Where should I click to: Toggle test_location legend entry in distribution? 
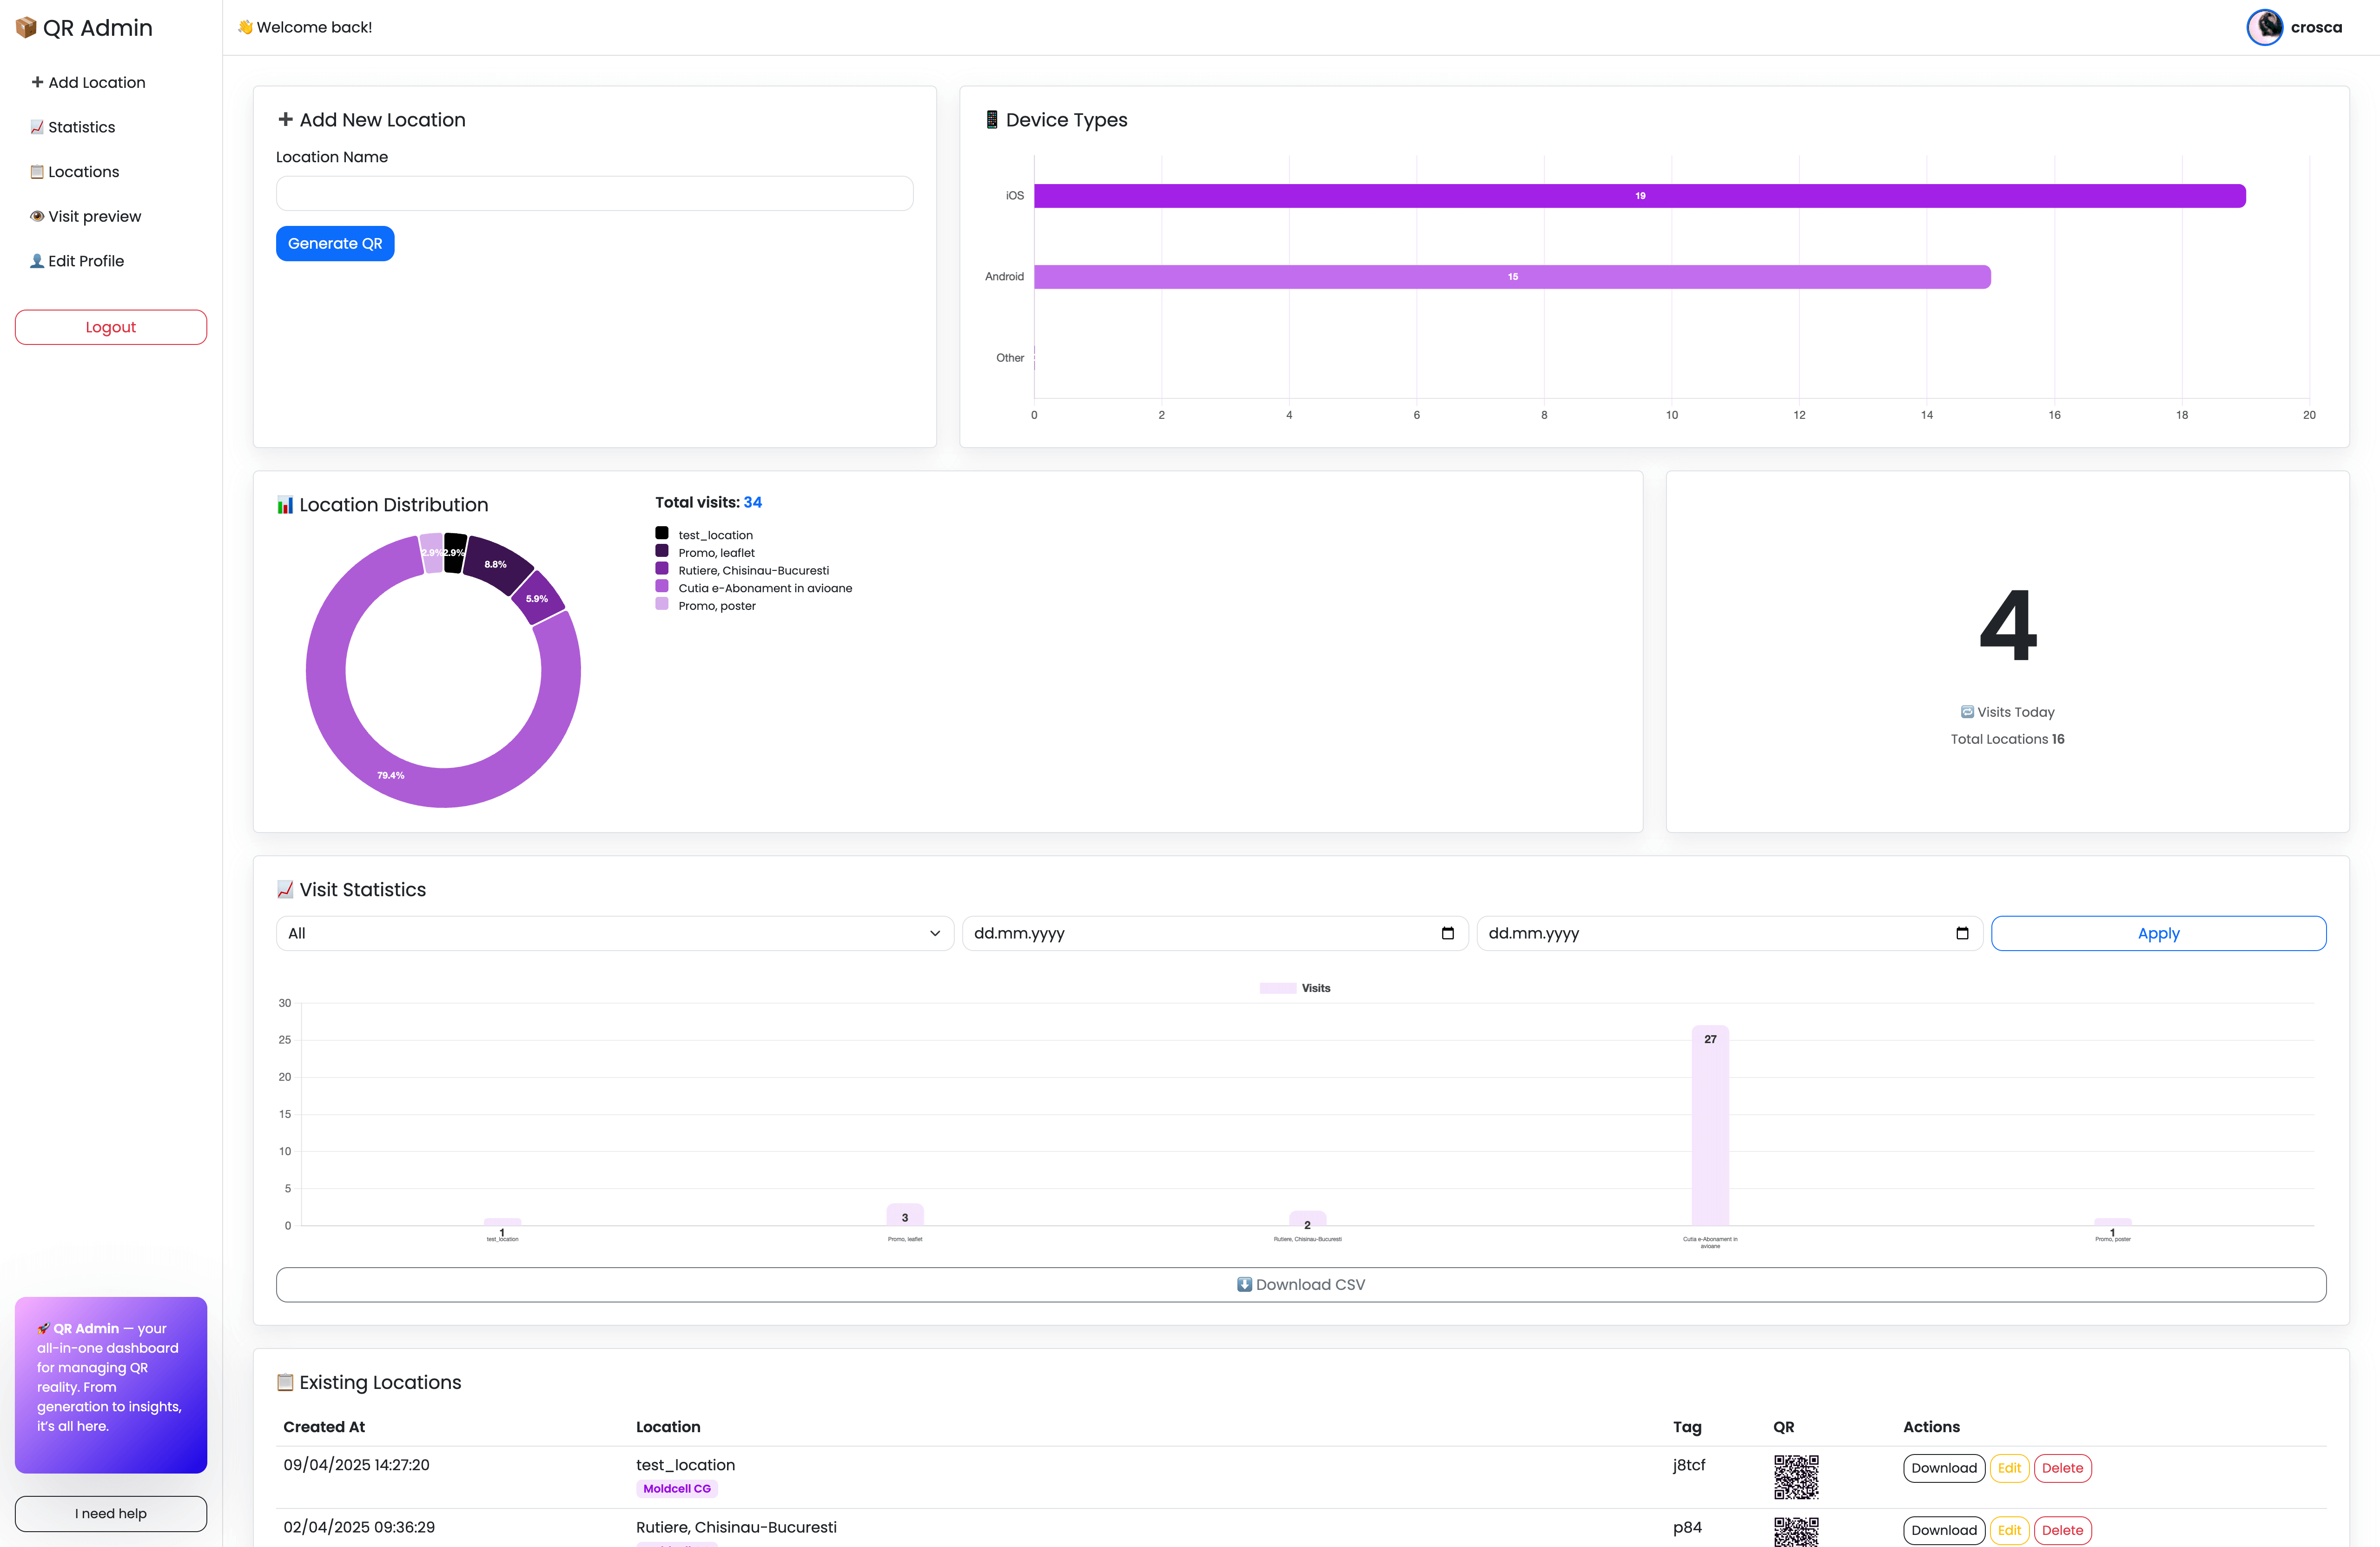coord(715,535)
